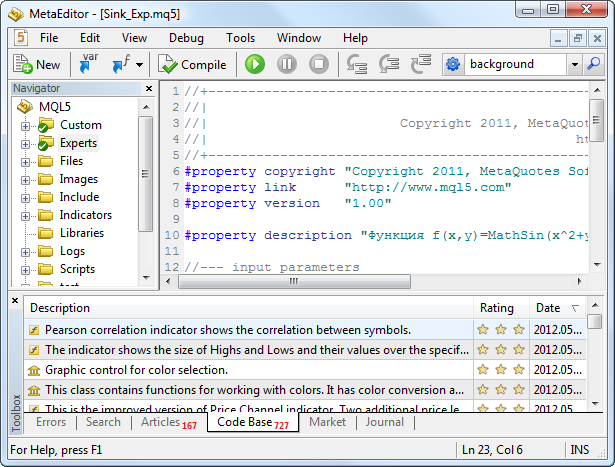Image resolution: width=615 pixels, height=467 pixels.
Task: Open the View menu
Action: click(134, 38)
